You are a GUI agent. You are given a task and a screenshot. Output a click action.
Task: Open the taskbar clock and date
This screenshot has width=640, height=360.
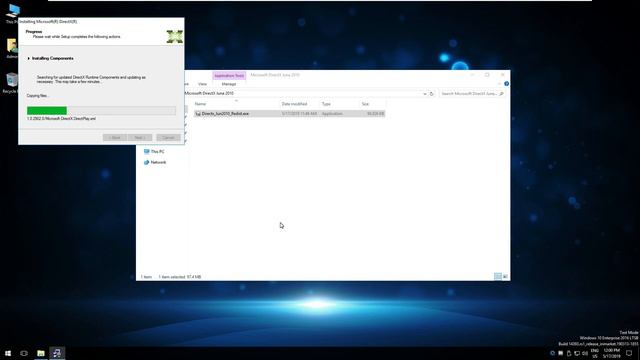611,353
